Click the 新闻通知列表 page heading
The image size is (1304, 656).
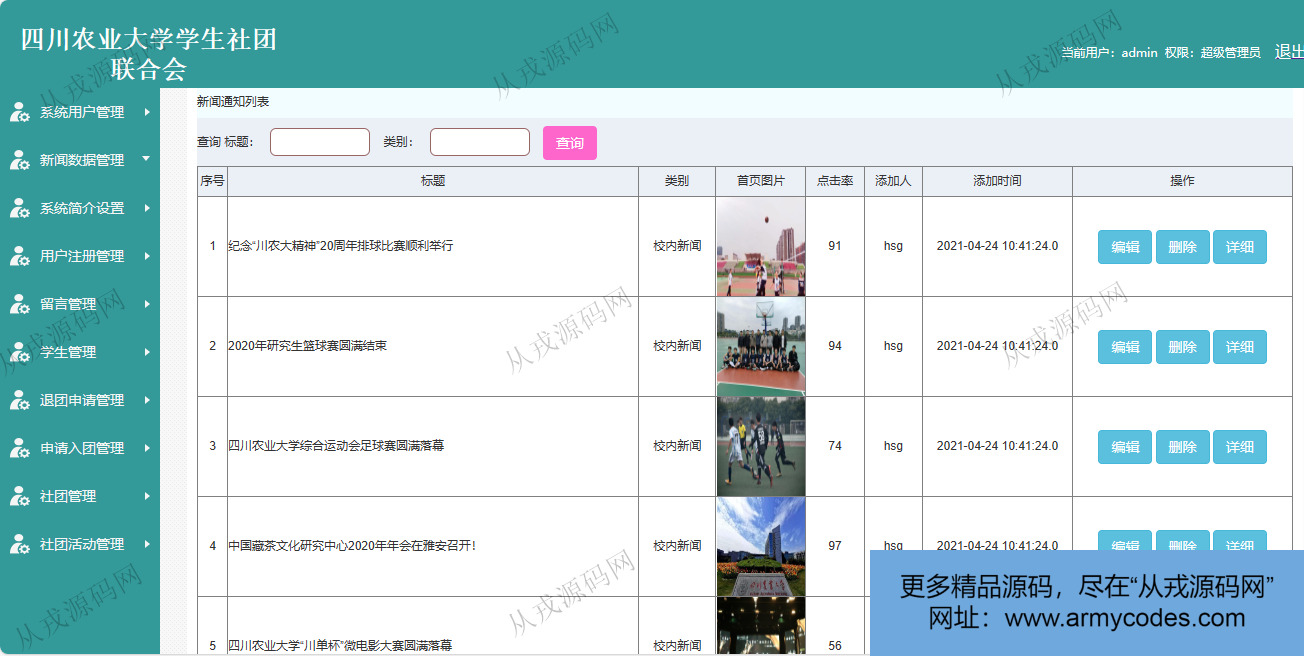click(233, 102)
